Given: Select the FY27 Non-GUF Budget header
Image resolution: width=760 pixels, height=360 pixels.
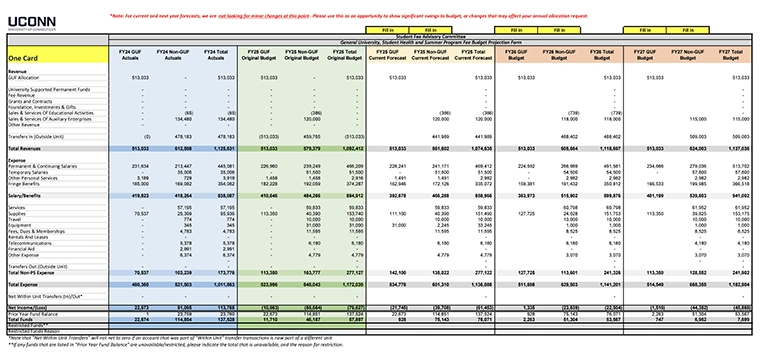Looking at the screenshot, I should coord(688,54).
